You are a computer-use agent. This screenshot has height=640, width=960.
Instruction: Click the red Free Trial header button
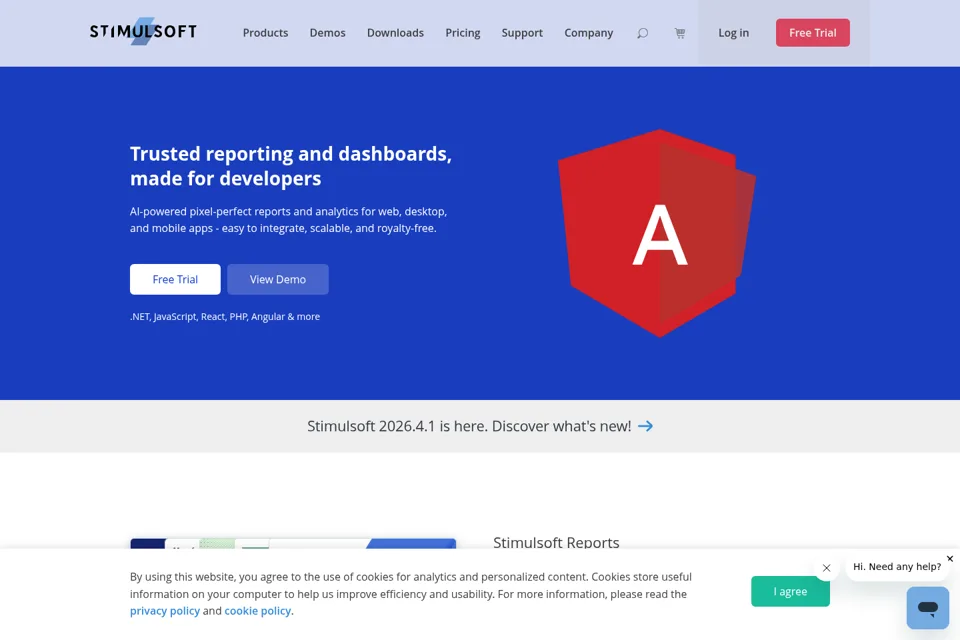(x=812, y=32)
